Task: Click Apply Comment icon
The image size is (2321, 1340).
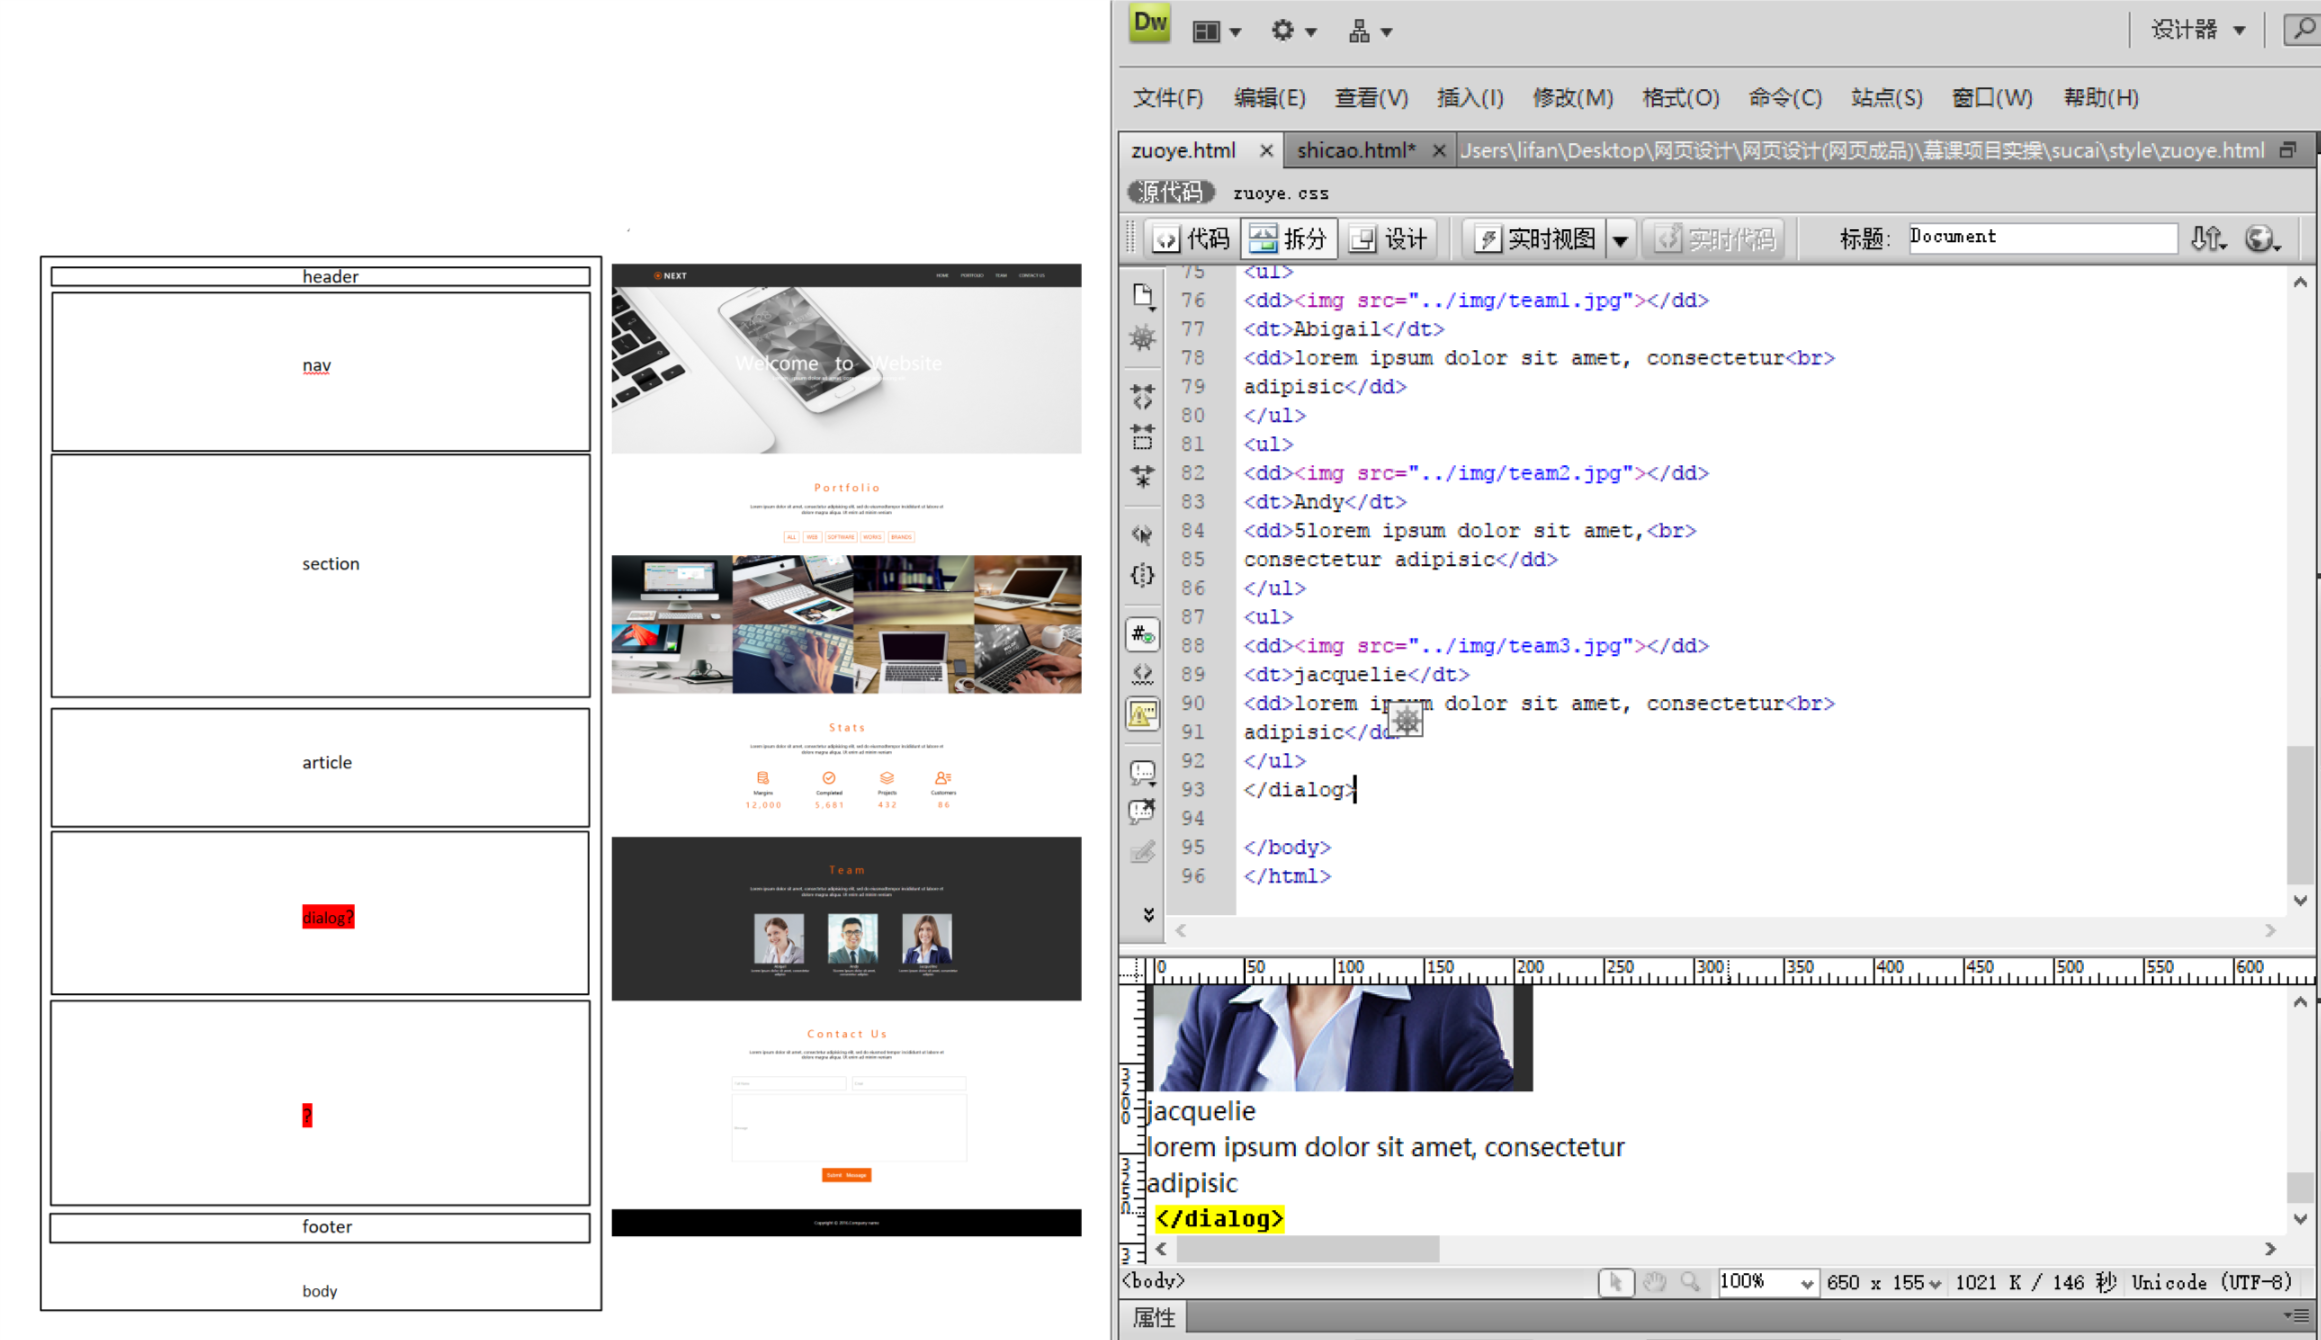Action: (1143, 772)
